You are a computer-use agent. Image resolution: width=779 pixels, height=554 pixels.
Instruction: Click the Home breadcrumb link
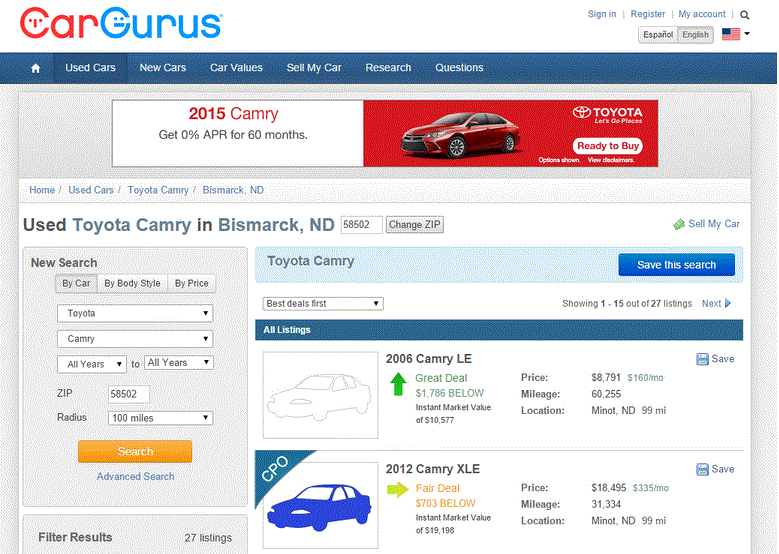[x=42, y=190]
